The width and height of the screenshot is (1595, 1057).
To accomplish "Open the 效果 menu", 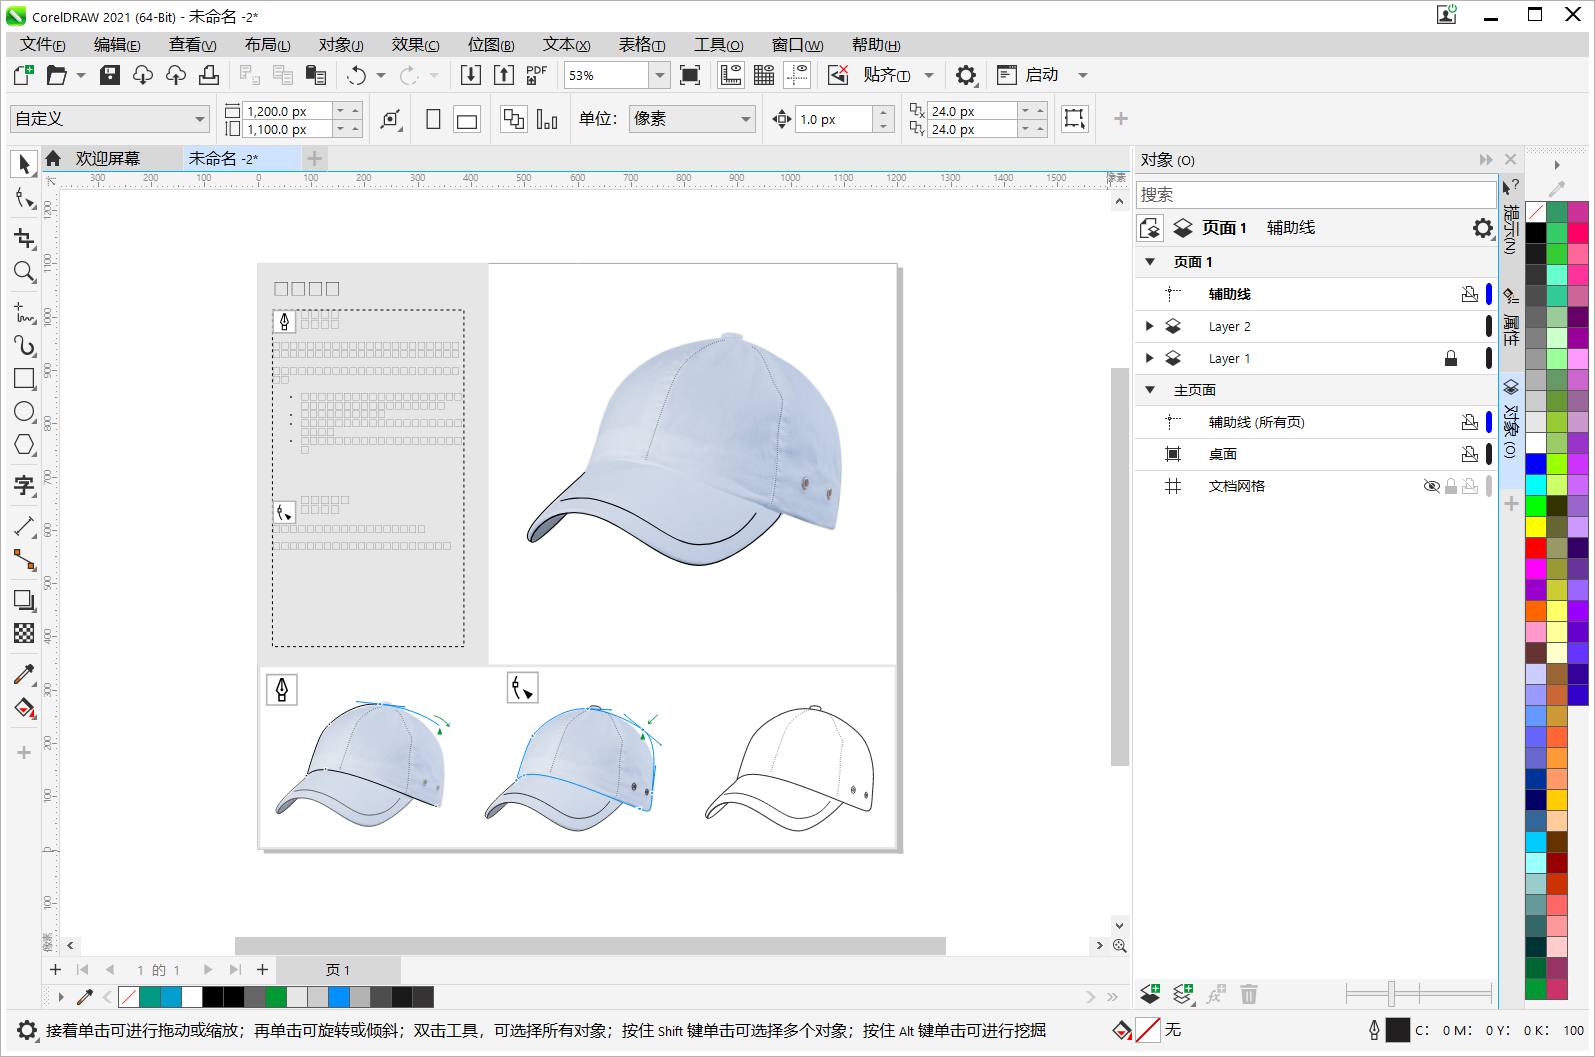I will [415, 45].
